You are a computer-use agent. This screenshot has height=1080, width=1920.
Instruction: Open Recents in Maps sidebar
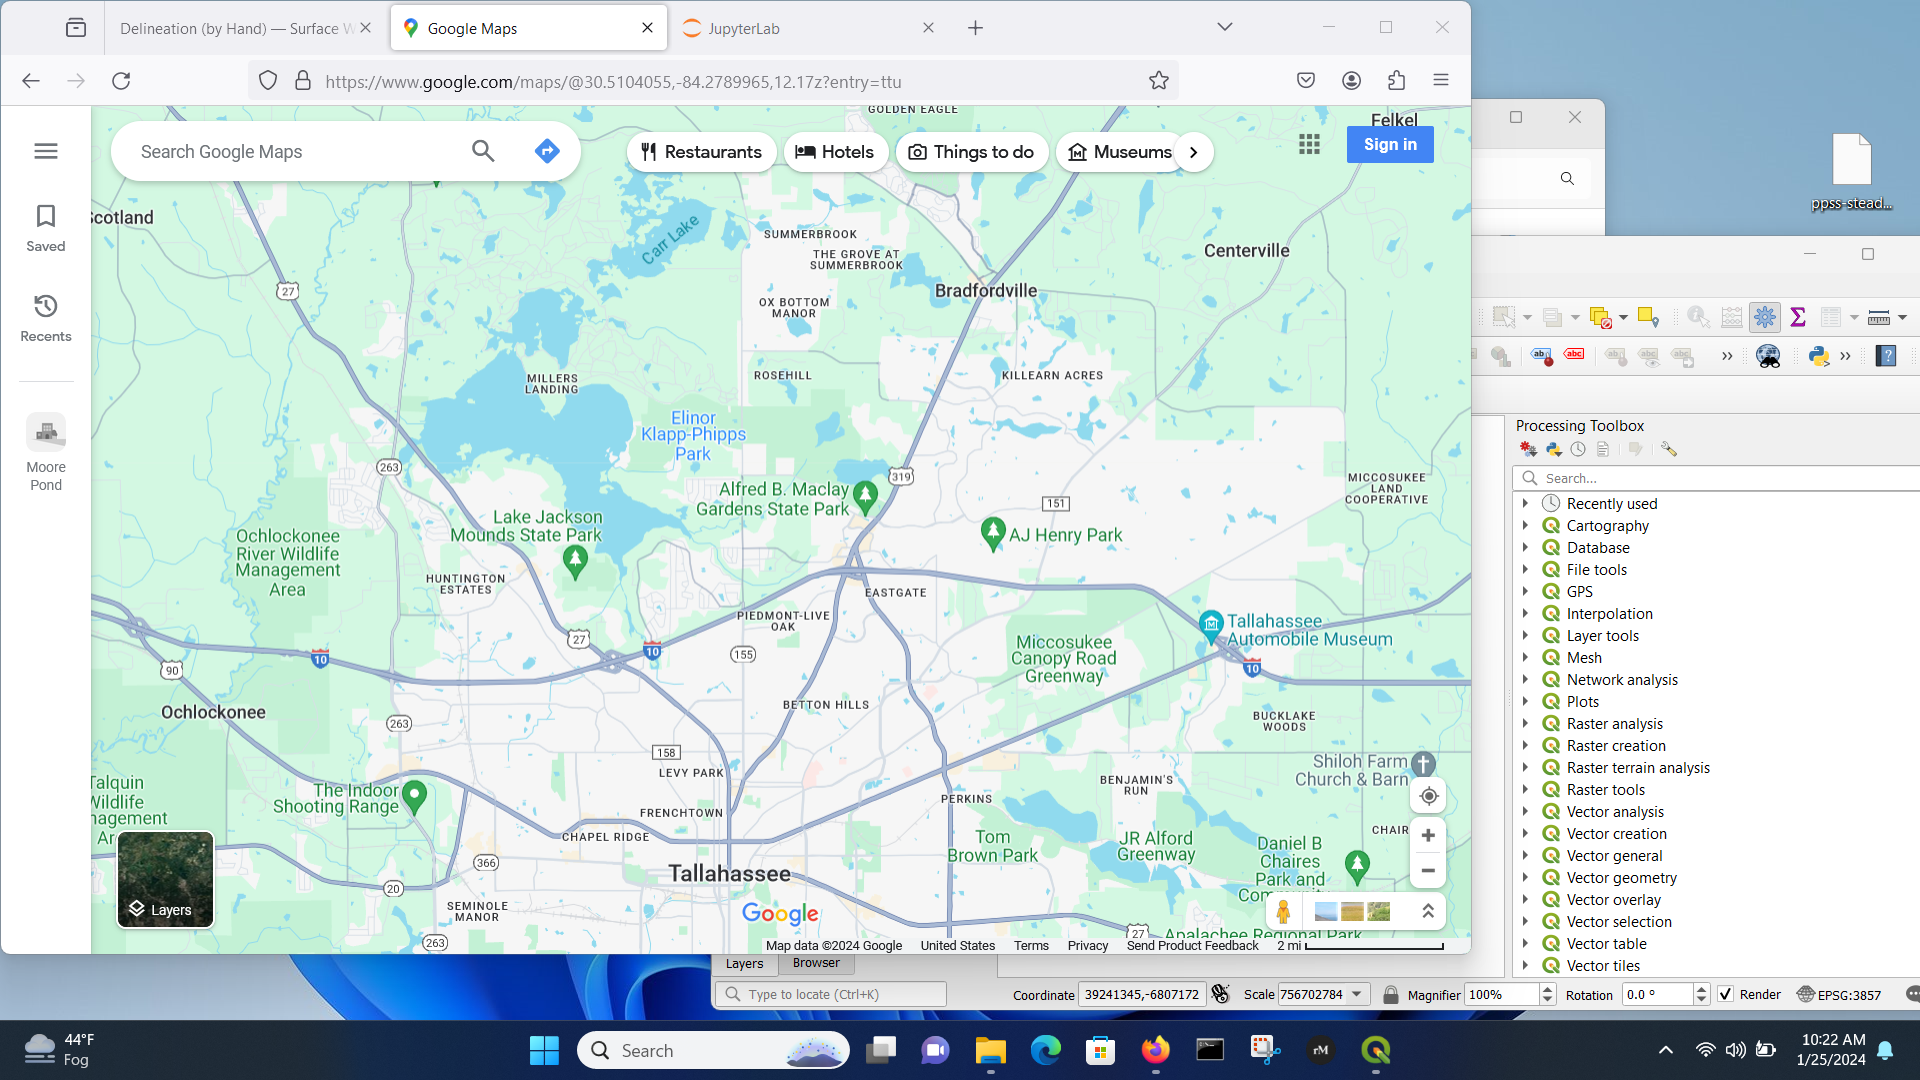point(46,319)
